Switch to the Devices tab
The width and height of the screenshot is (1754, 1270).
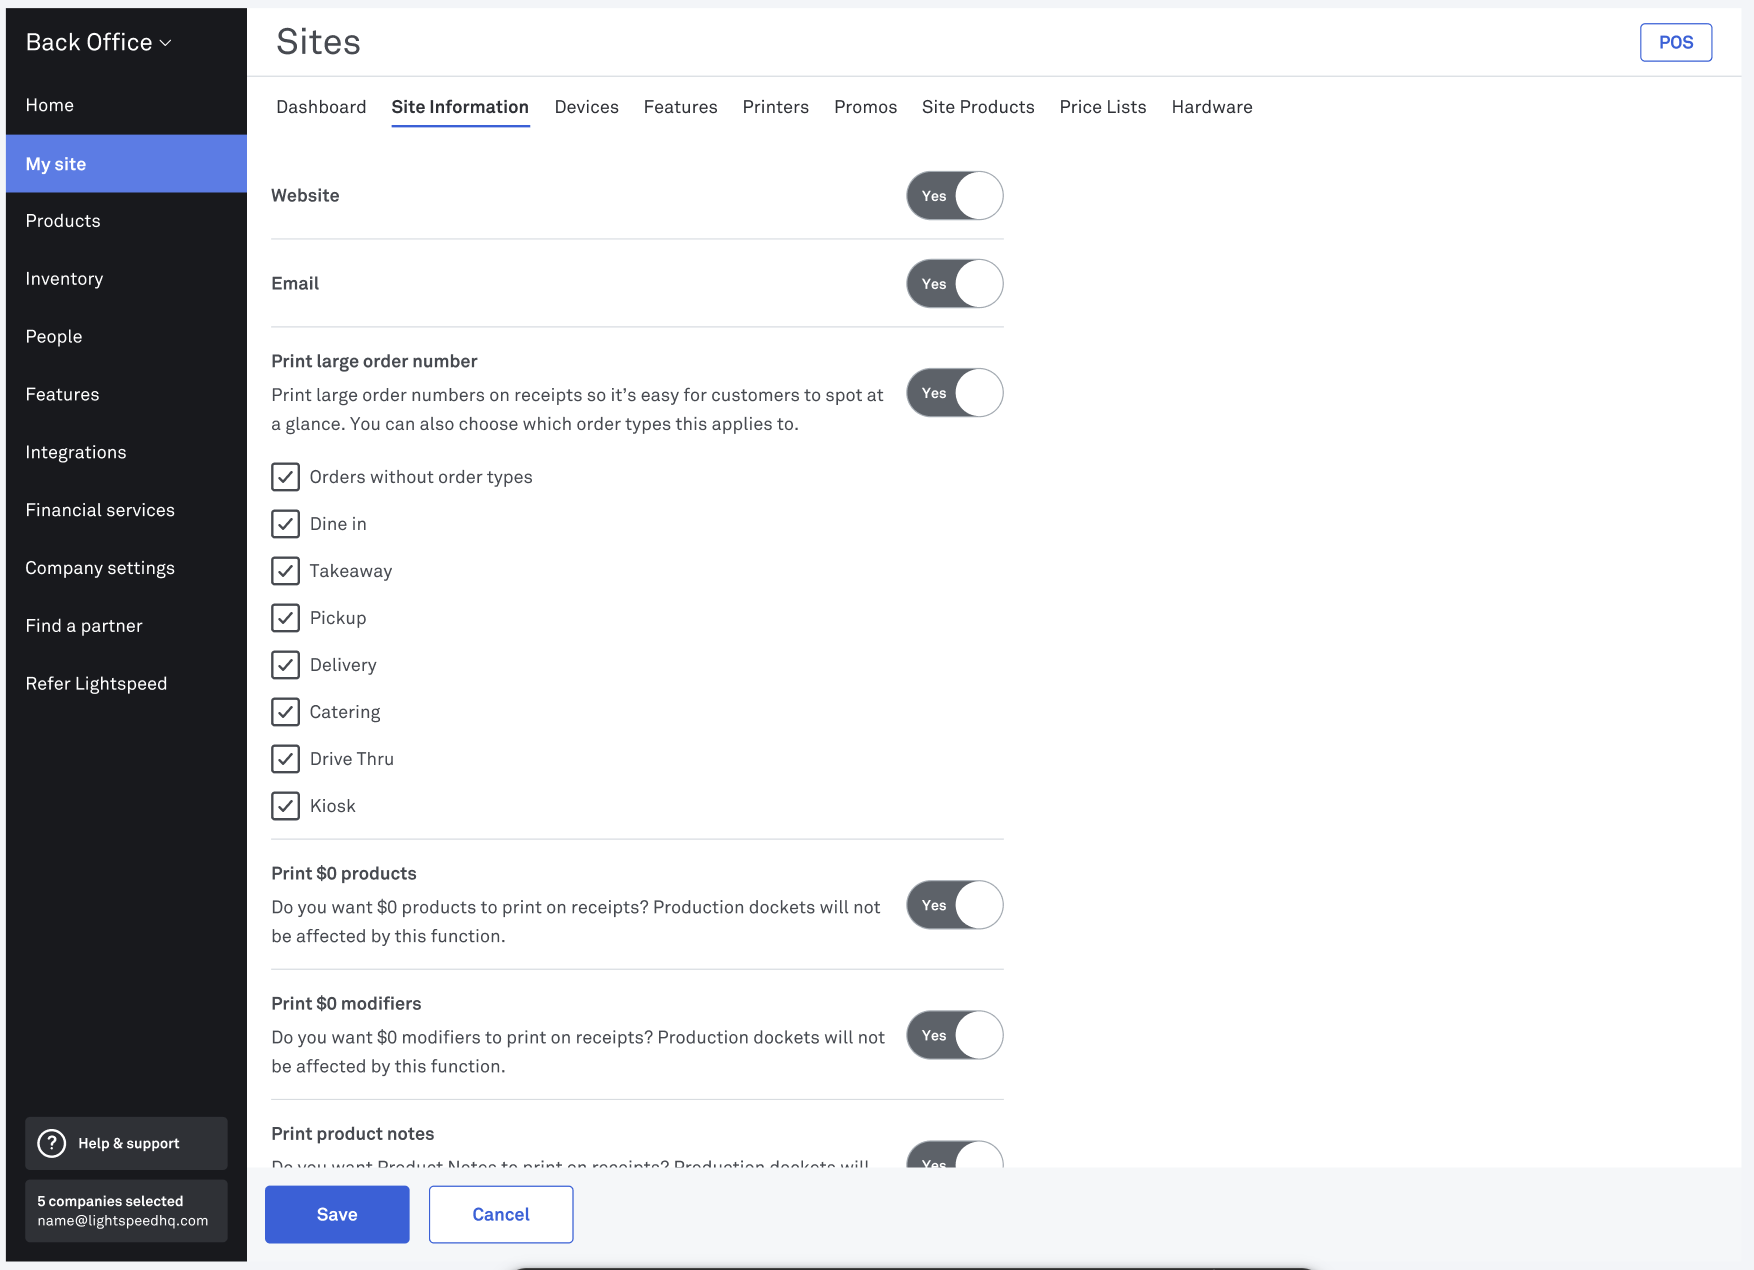[586, 107]
